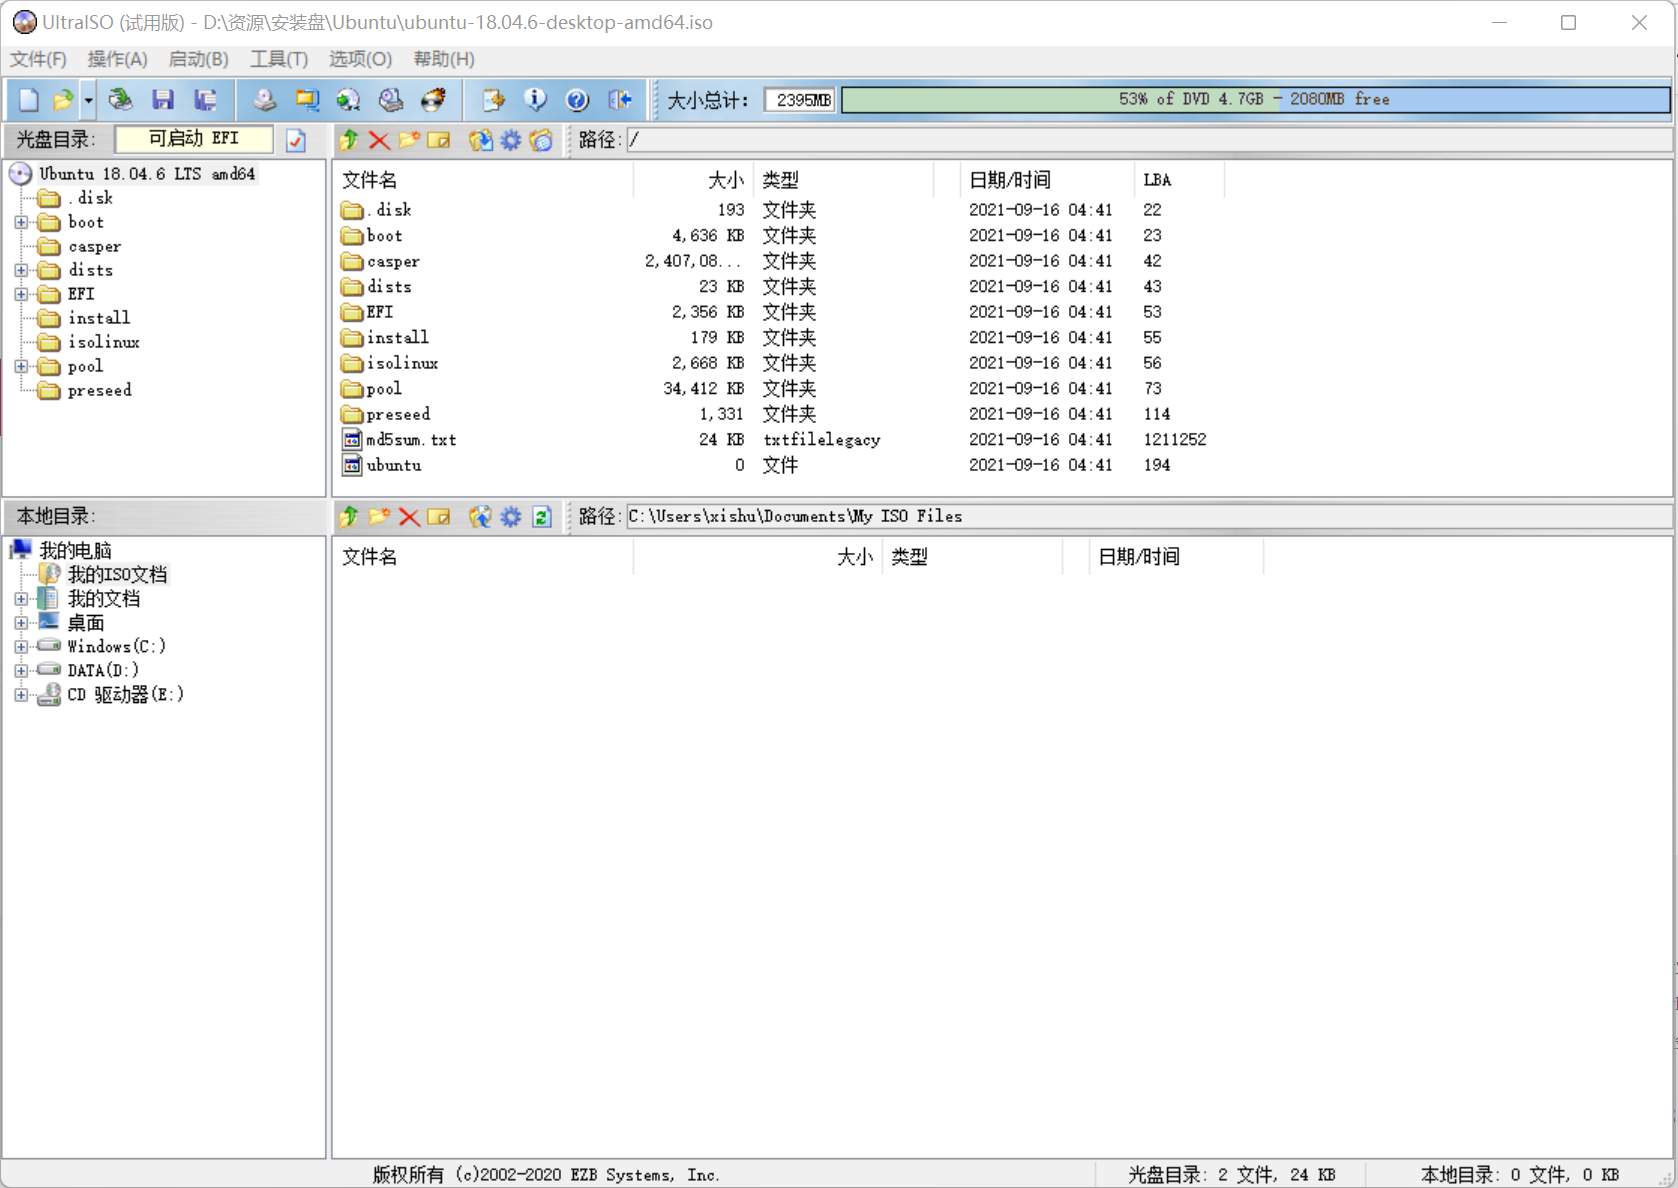
Task: Click the burn disc image flame icon
Action: point(434,99)
